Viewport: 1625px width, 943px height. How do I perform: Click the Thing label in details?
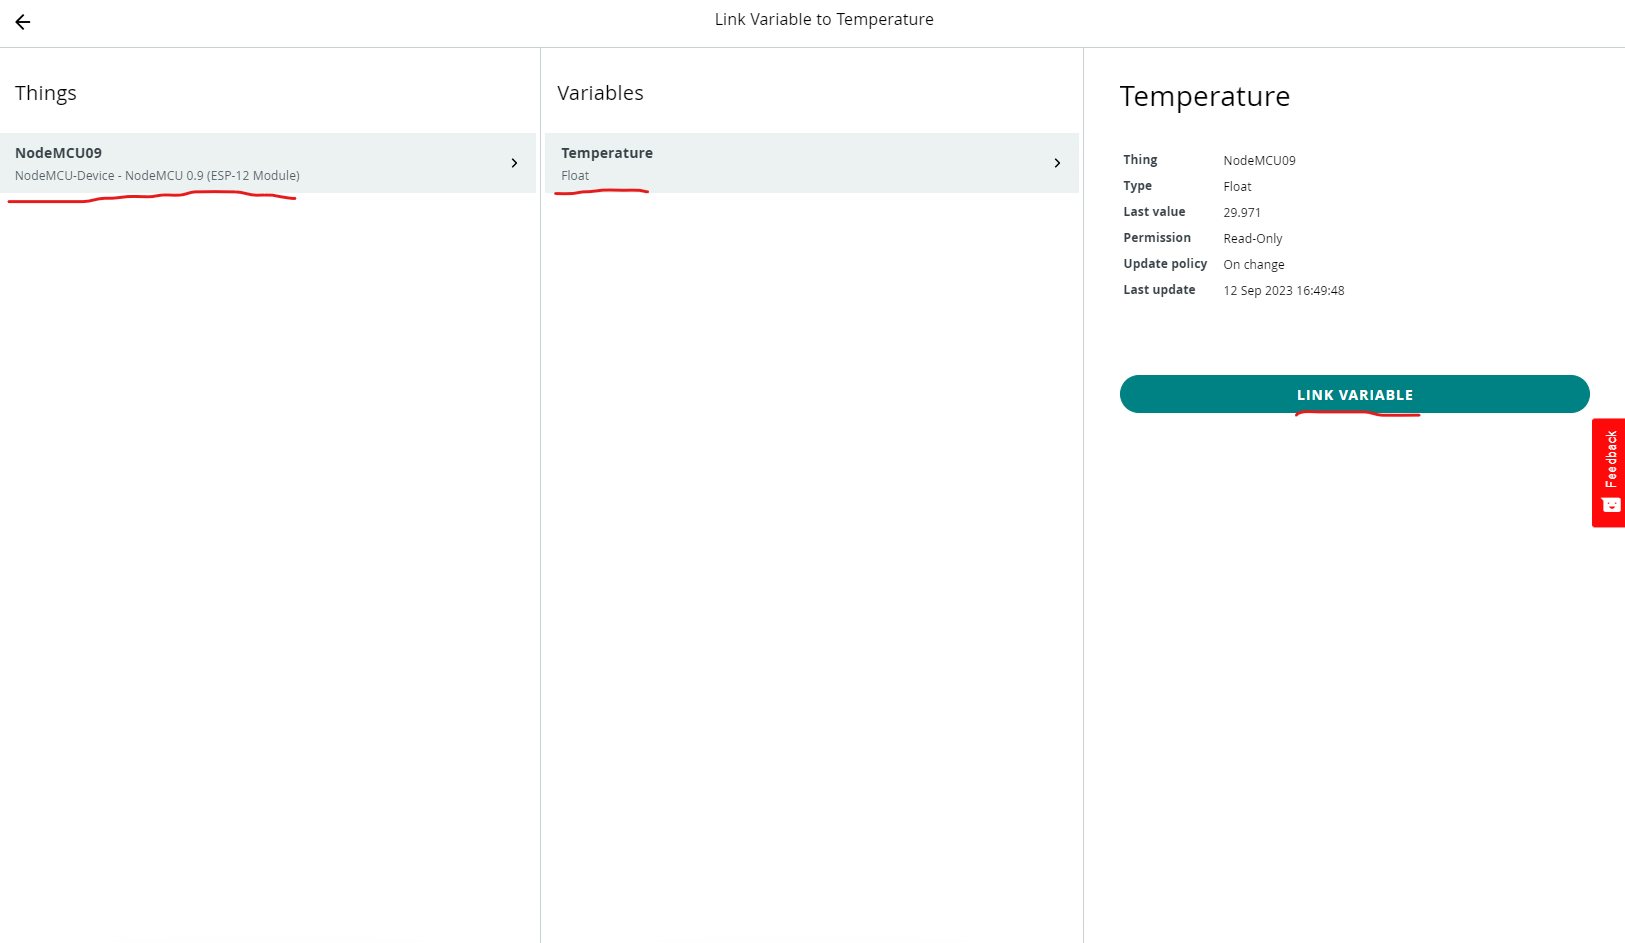1140,160
